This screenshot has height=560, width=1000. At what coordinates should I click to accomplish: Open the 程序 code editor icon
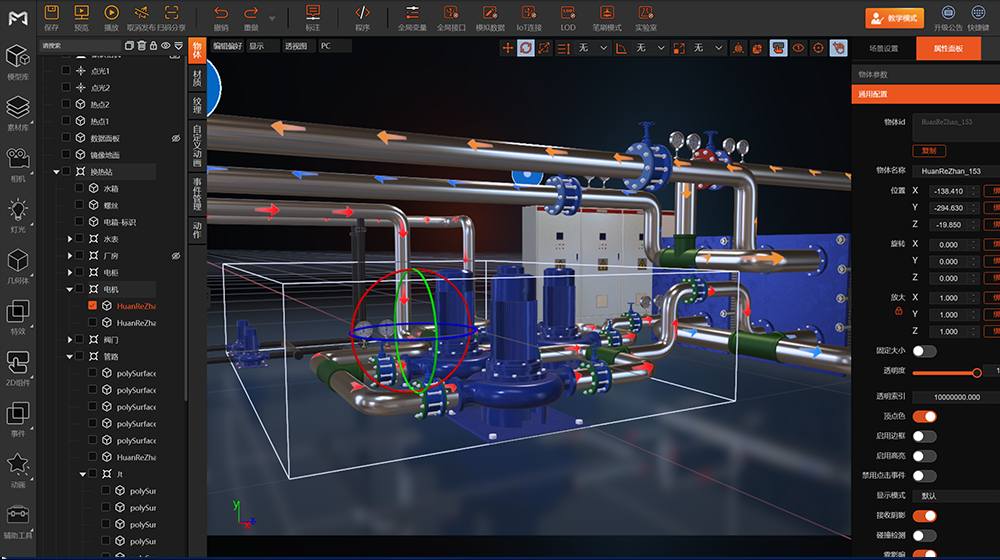pos(362,13)
